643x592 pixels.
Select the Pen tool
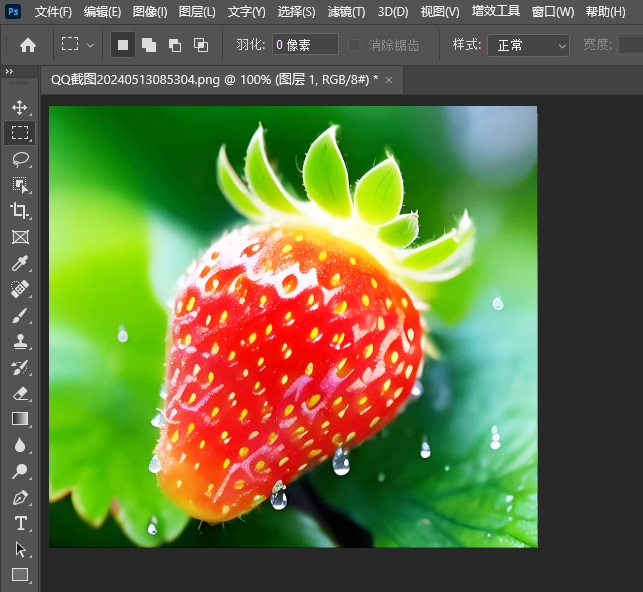pyautogui.click(x=20, y=497)
